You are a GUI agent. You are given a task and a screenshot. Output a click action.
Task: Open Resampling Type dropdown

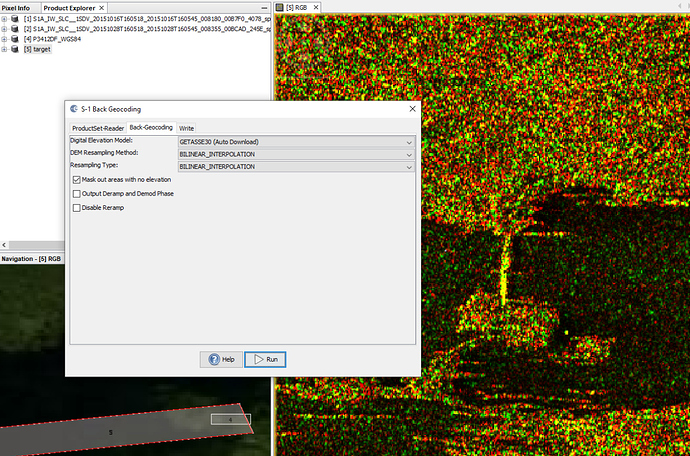click(x=296, y=167)
